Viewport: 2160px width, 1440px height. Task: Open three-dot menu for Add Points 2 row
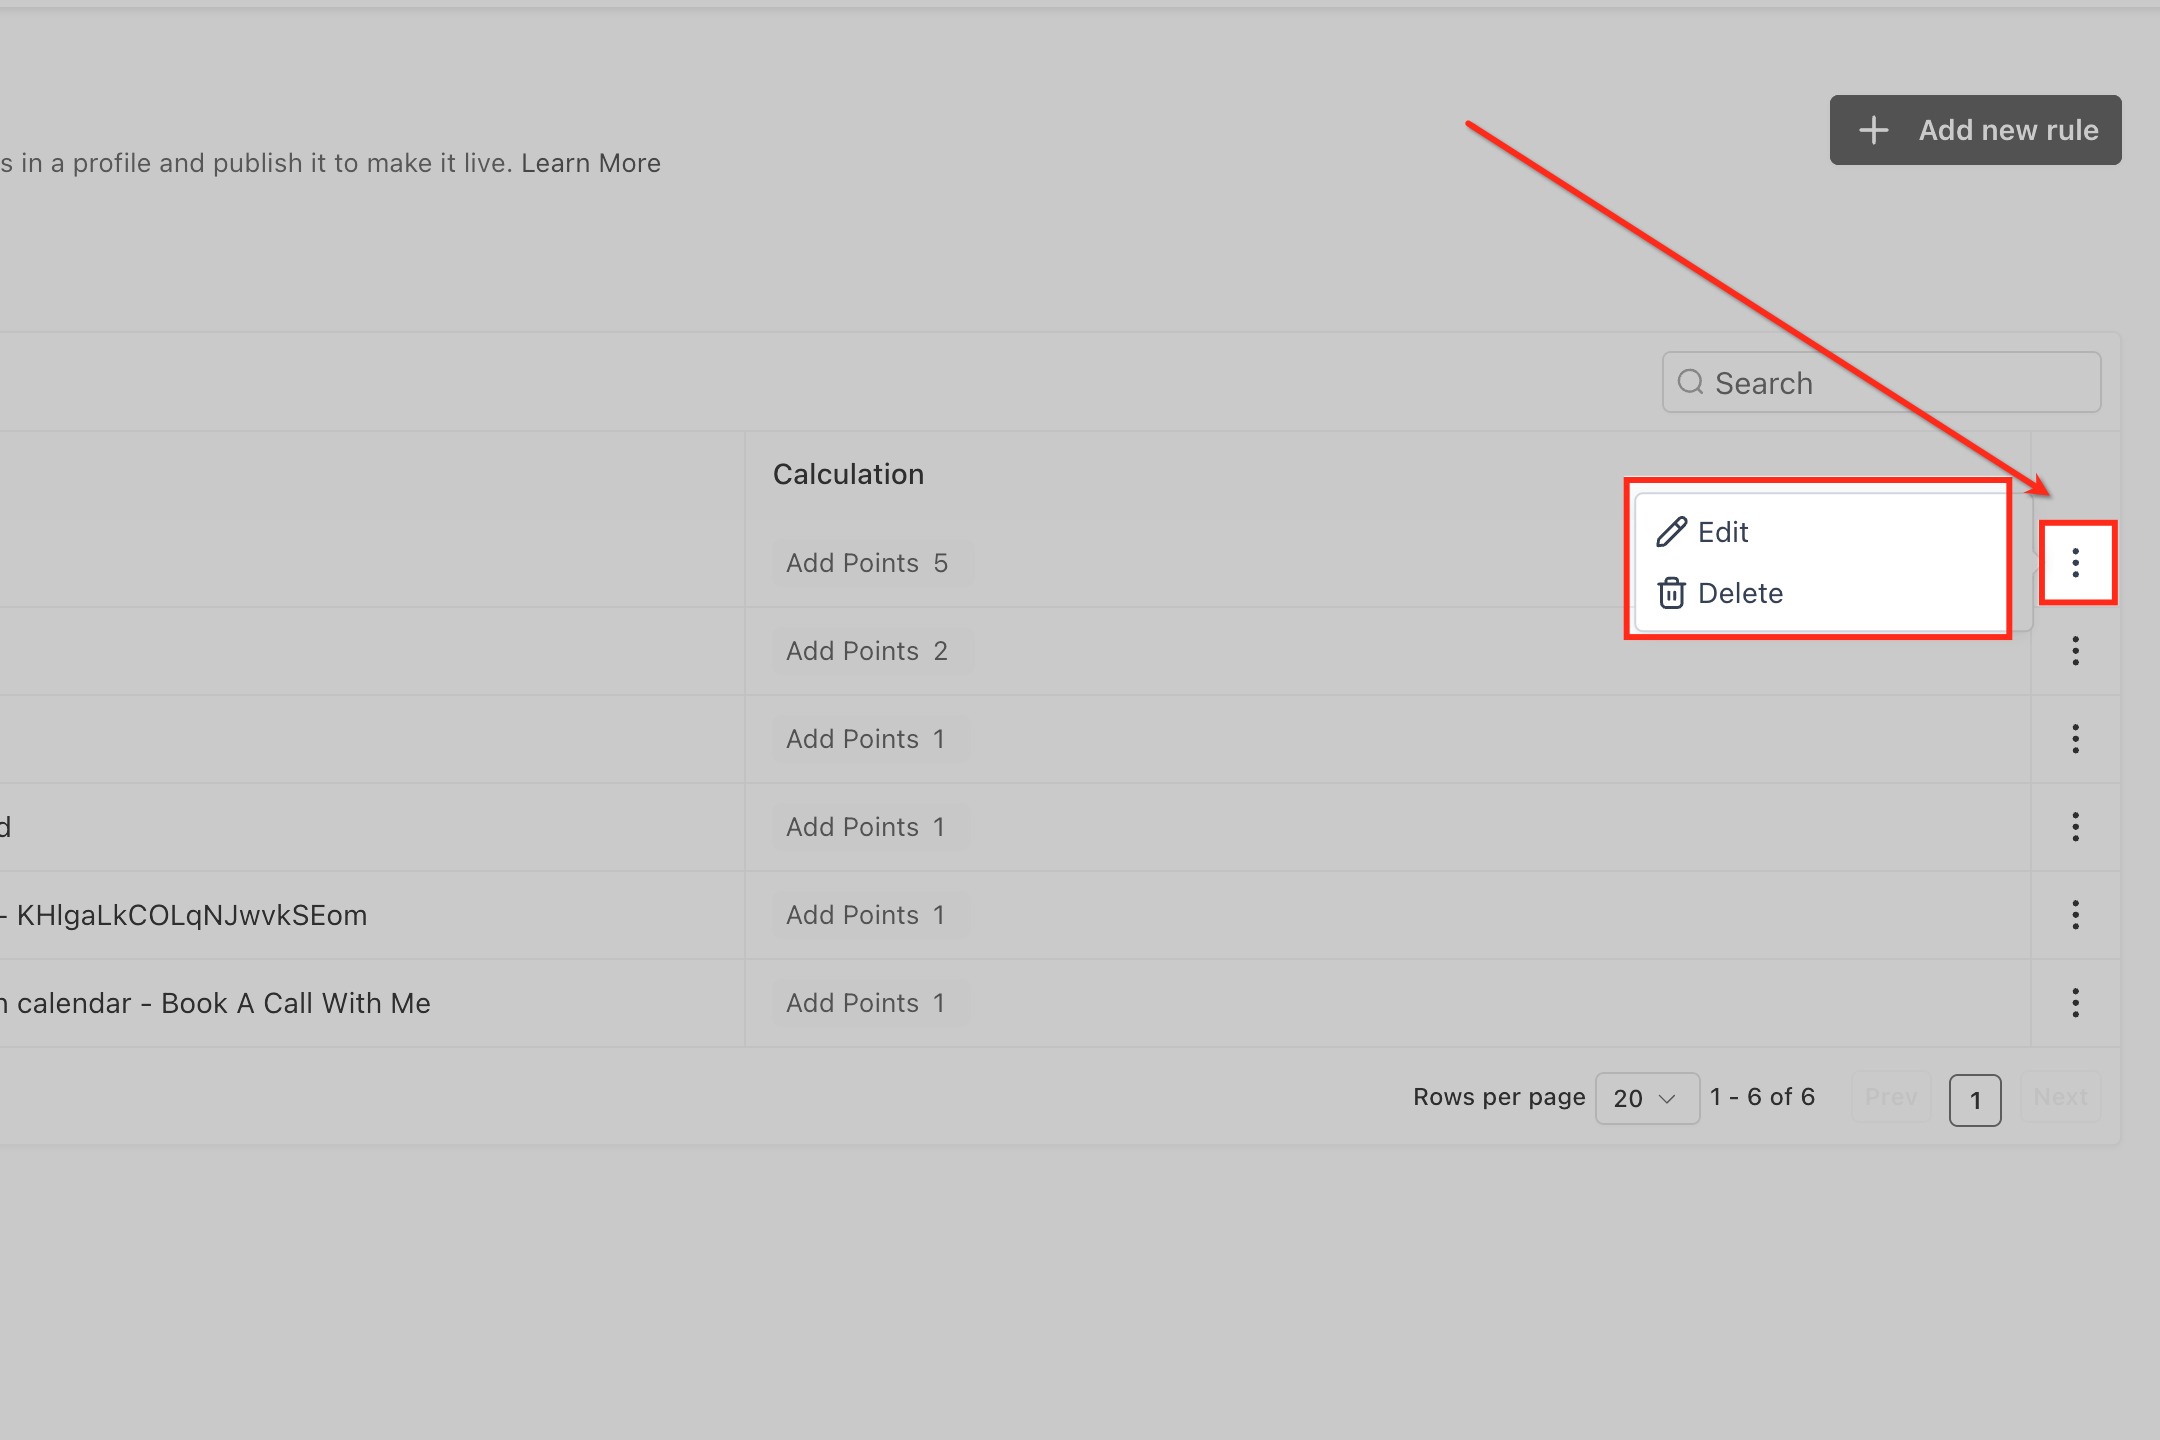point(2076,651)
